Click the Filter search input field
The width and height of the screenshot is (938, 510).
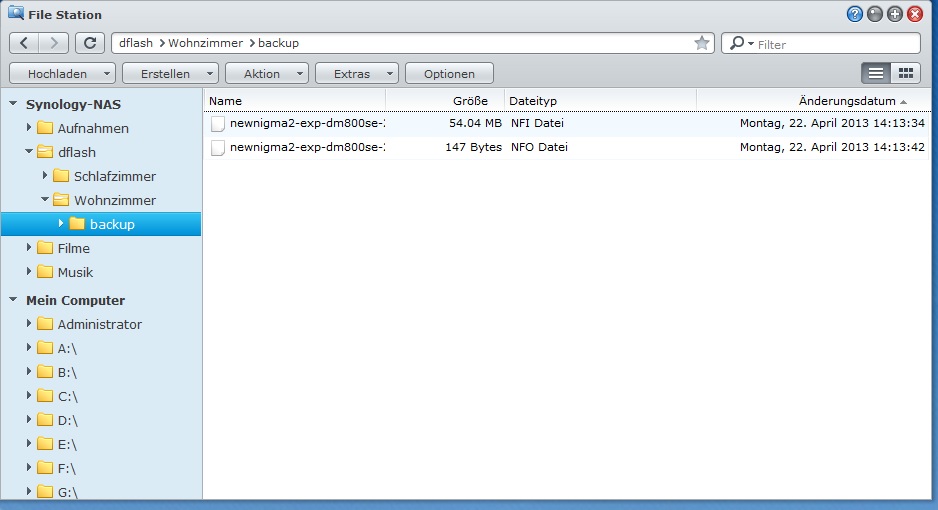(835, 44)
